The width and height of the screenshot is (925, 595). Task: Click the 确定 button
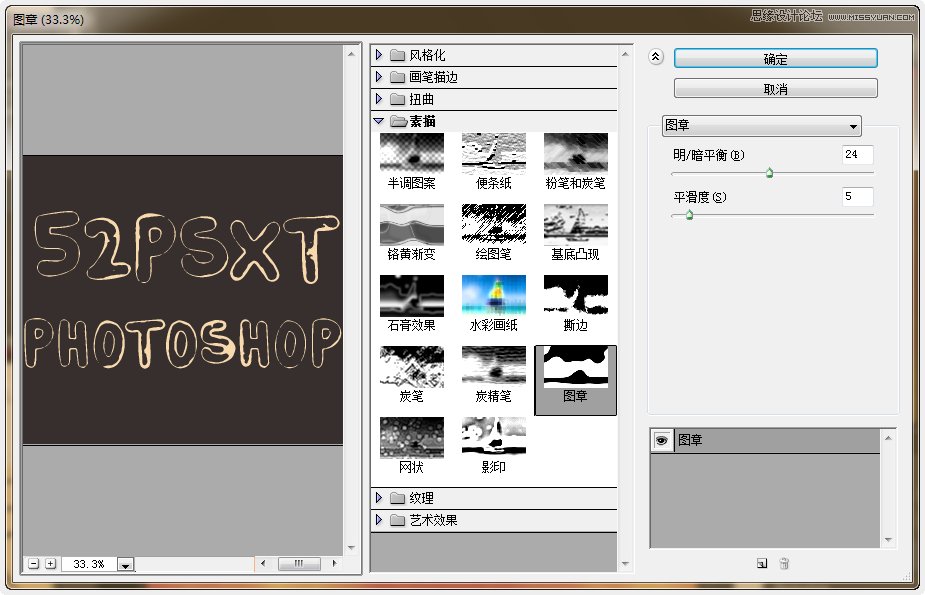[x=775, y=59]
